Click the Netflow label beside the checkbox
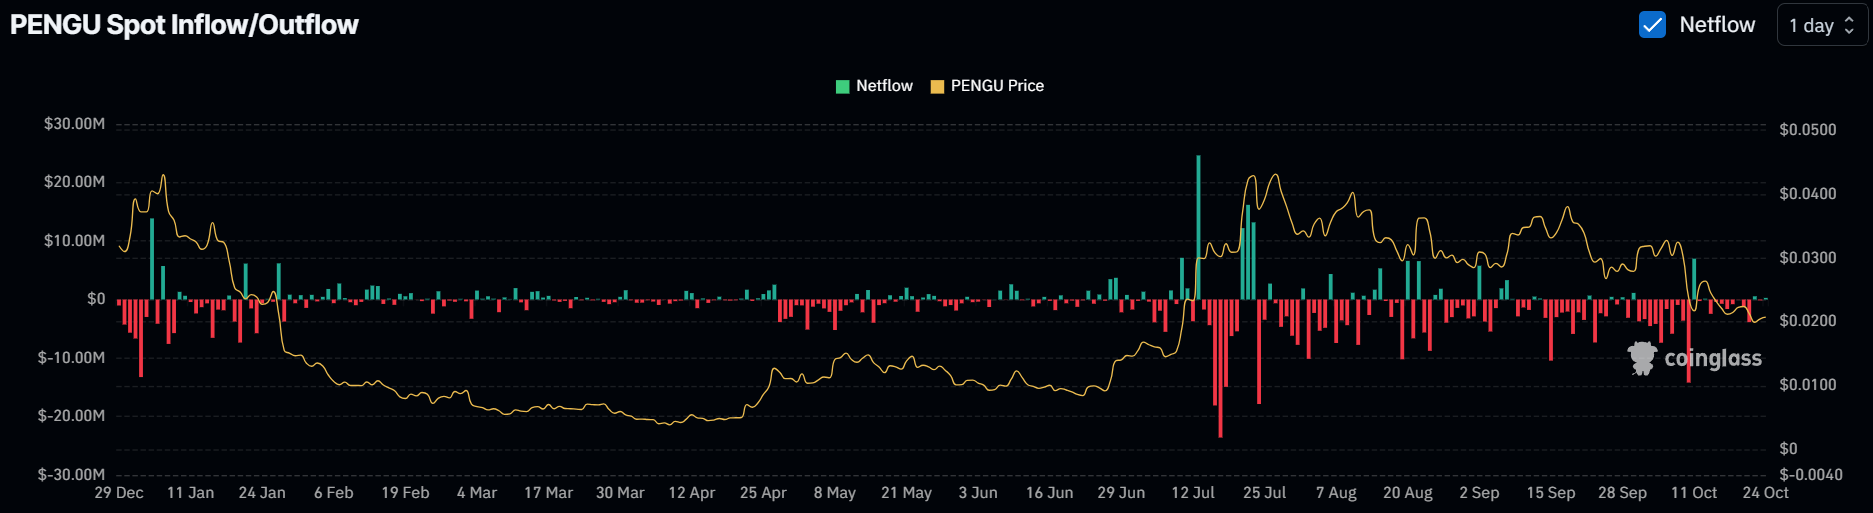 pos(1716,25)
